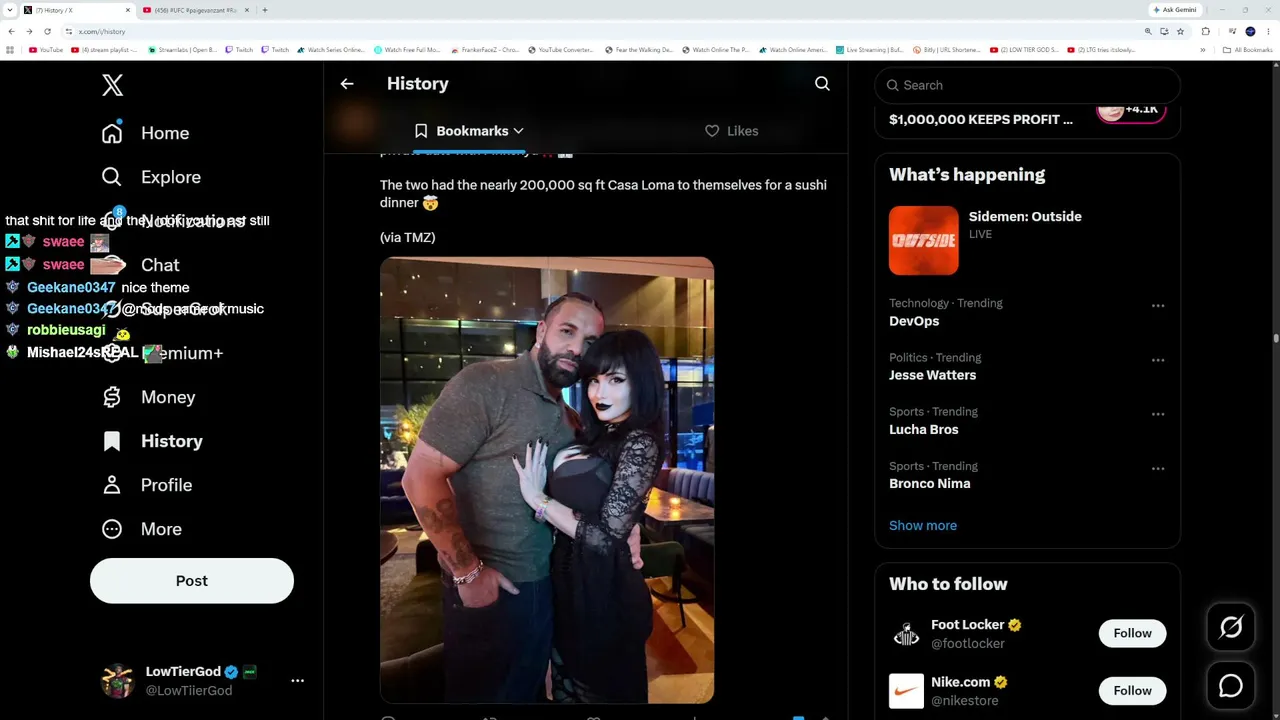This screenshot has height=720, width=1280.
Task: Click the Home house icon
Action: (112, 133)
